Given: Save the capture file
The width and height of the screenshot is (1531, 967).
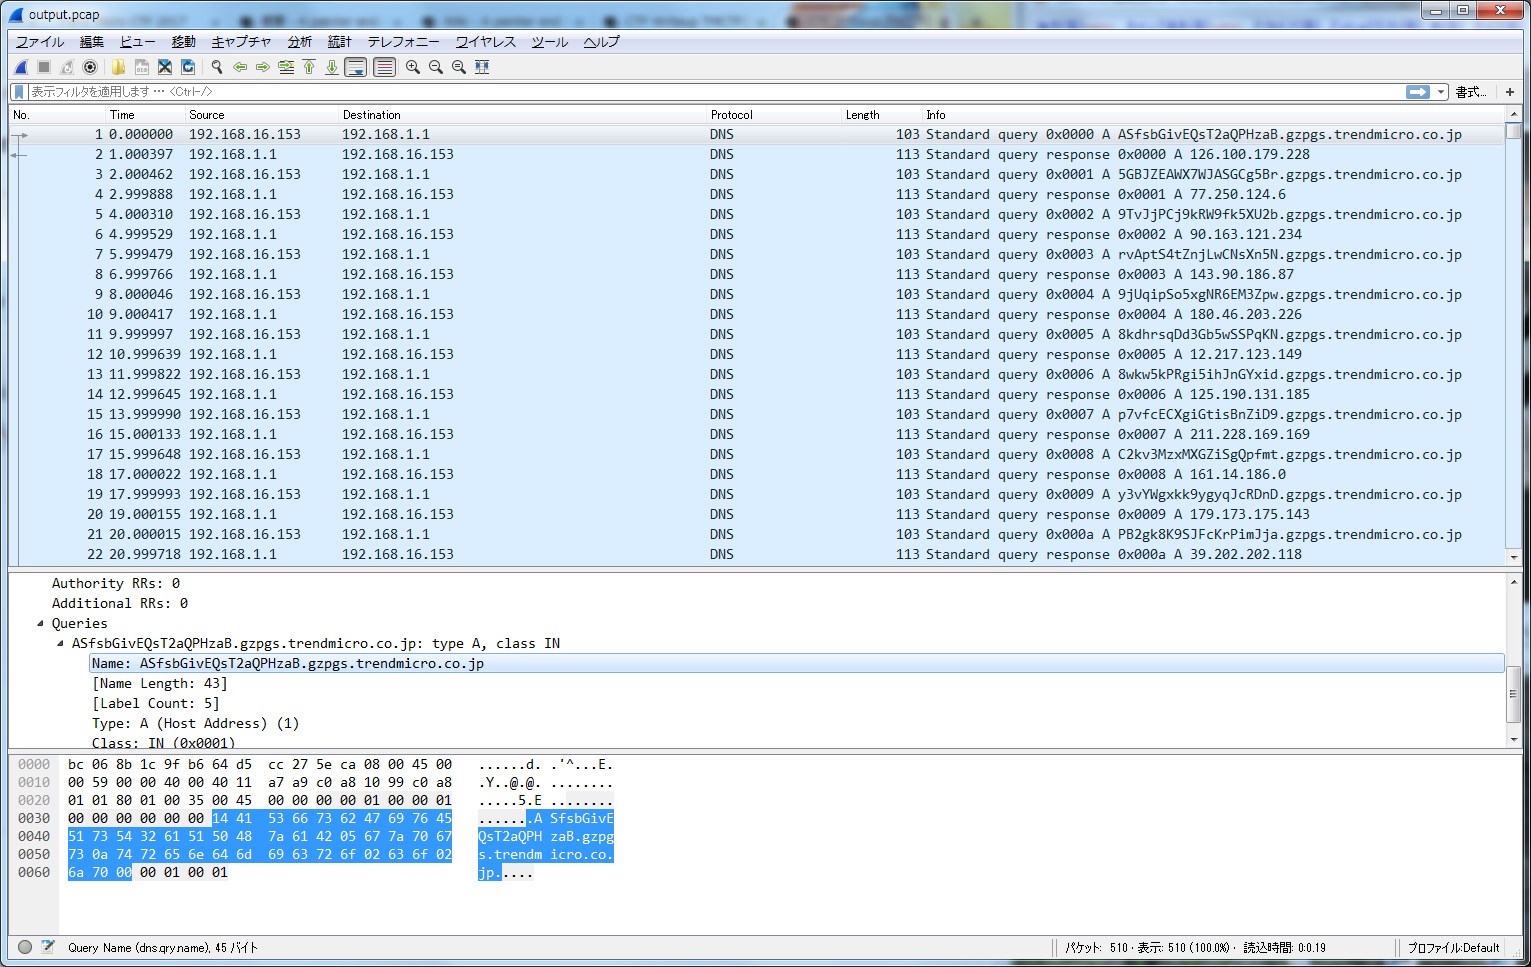Looking at the screenshot, I should [142, 67].
